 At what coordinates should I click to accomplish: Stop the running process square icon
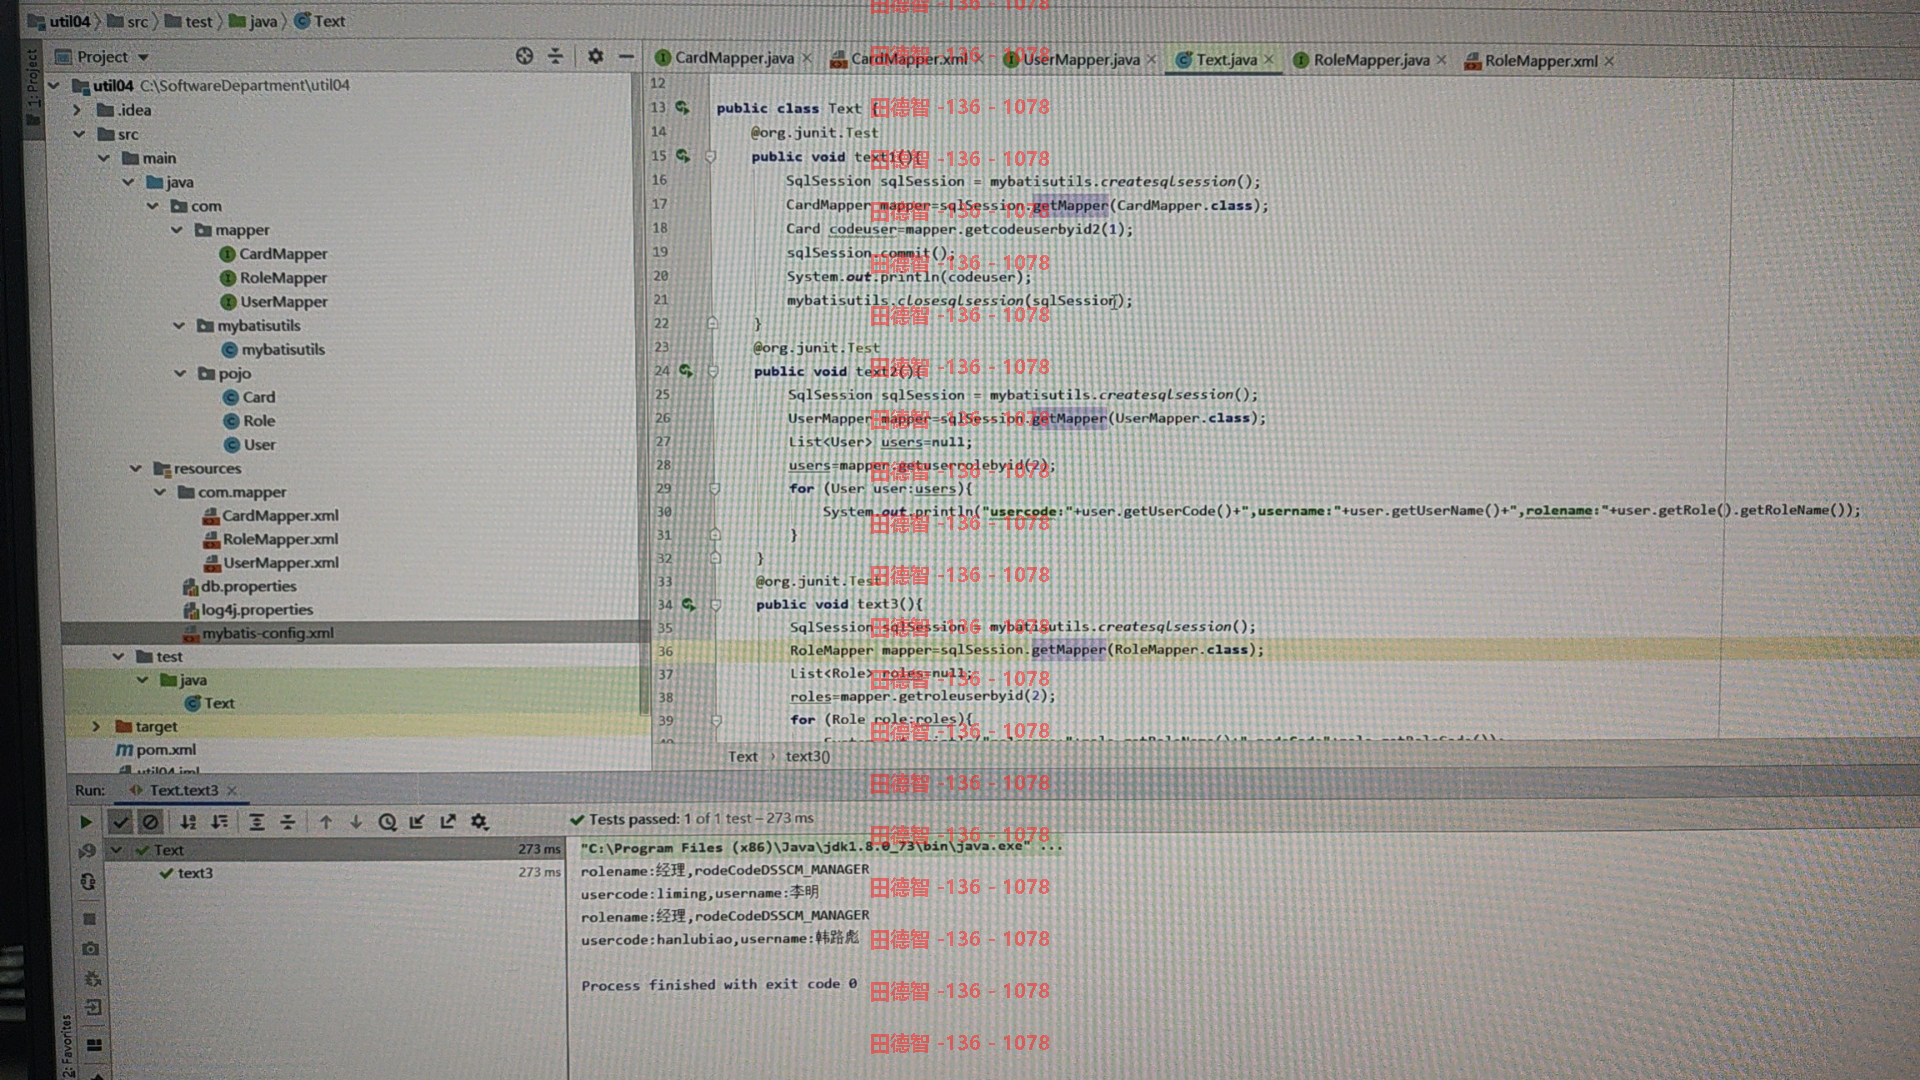(x=90, y=918)
